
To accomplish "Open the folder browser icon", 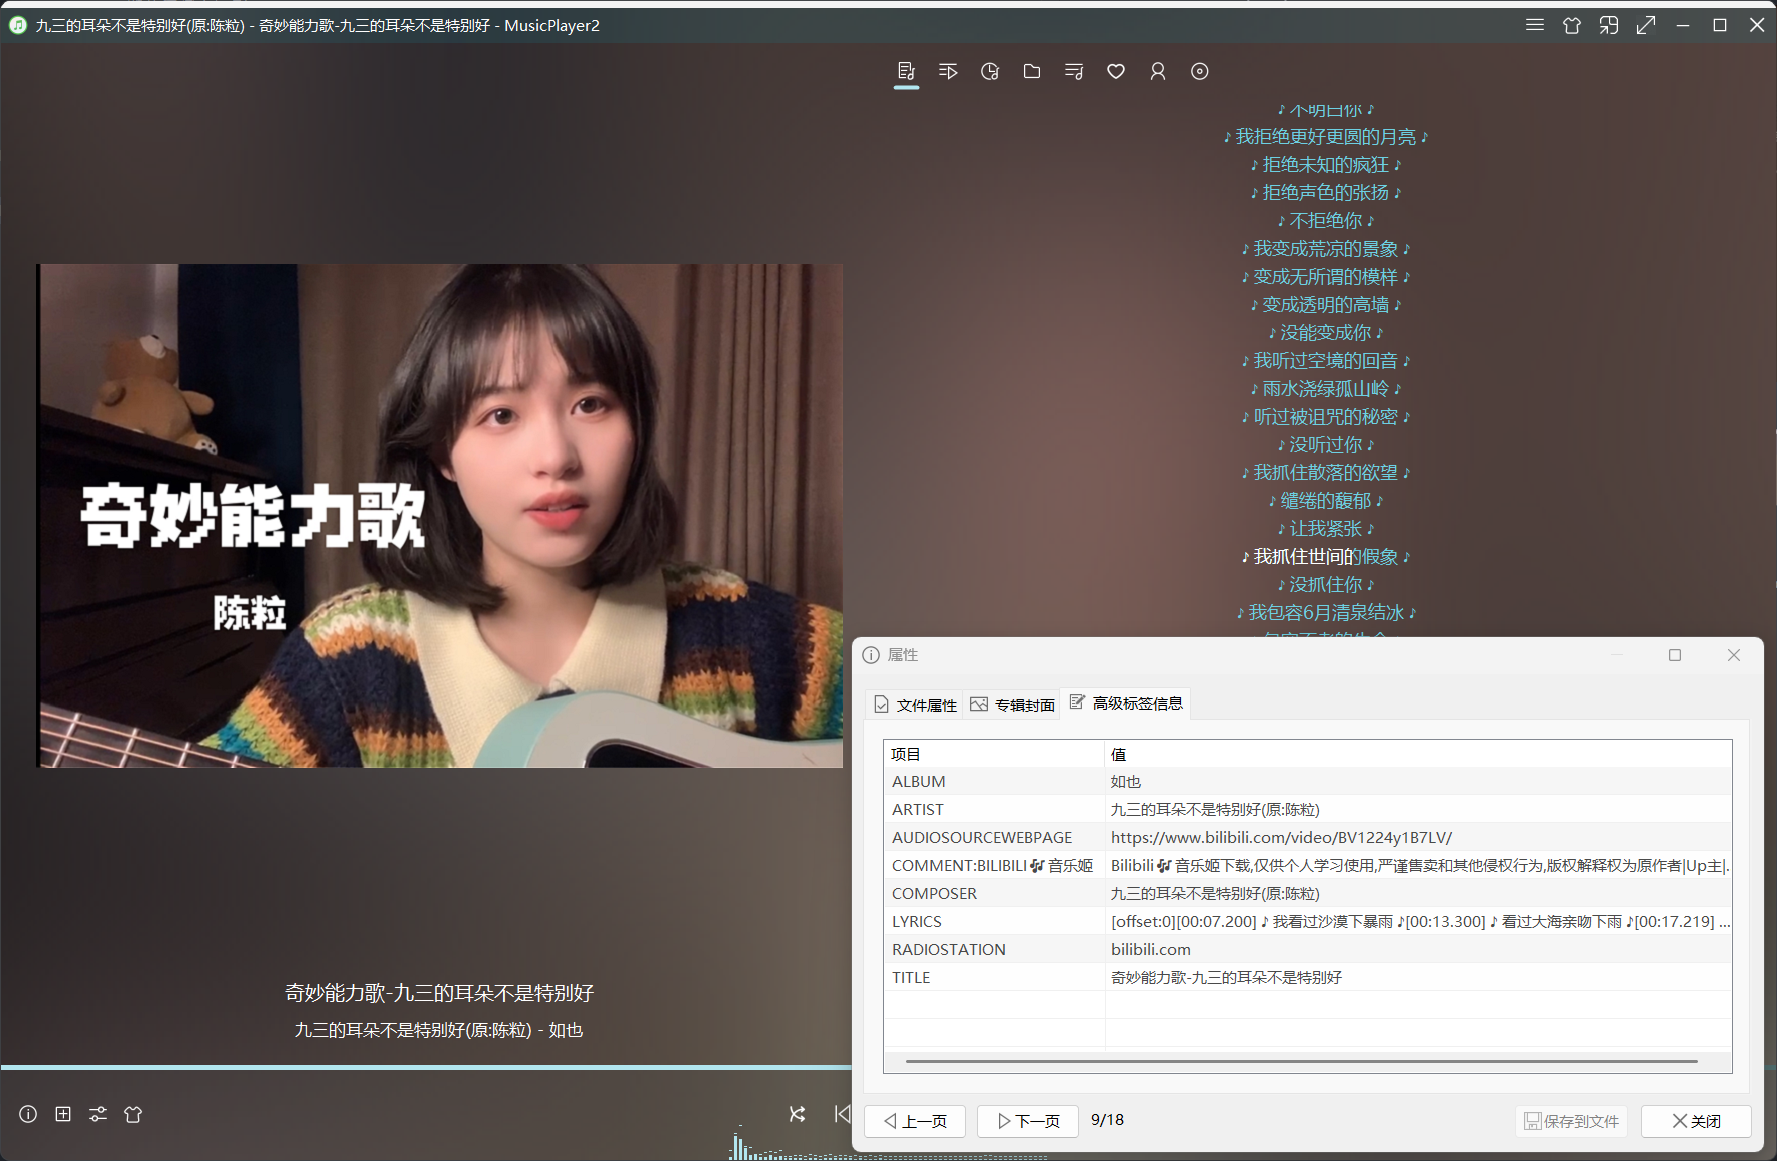I will click(x=1032, y=71).
